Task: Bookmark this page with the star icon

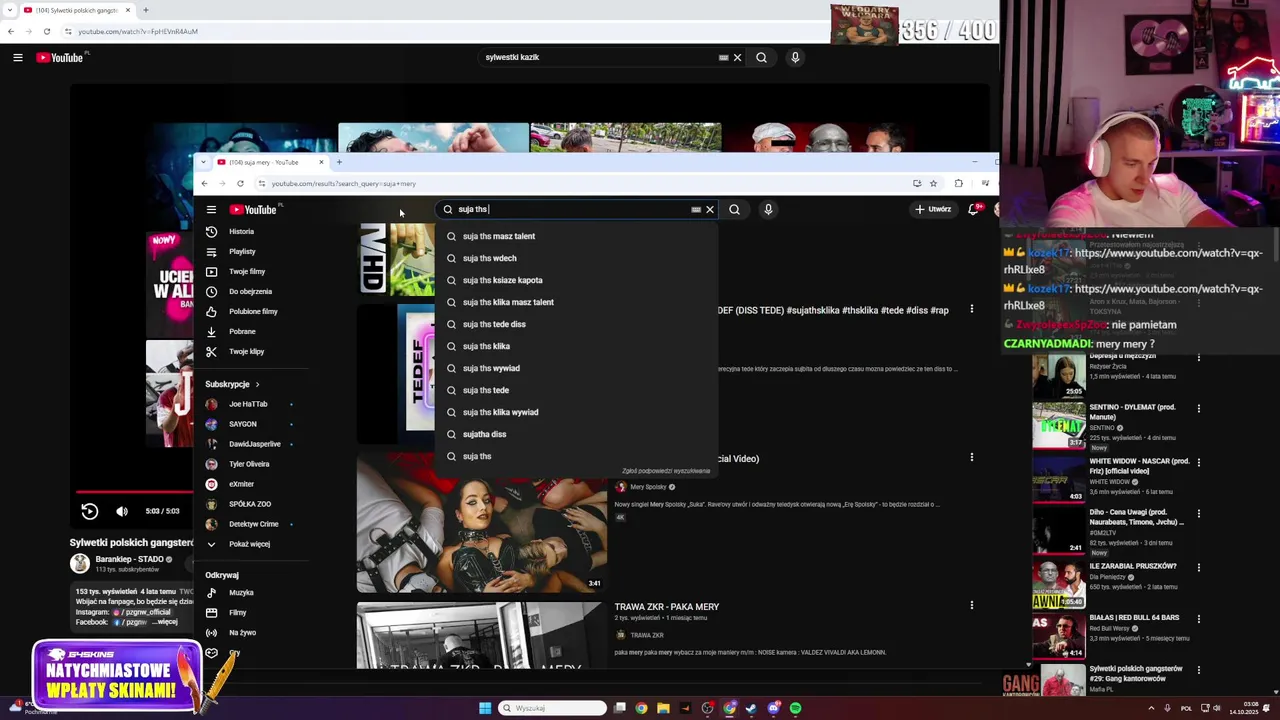Action: coord(933,184)
